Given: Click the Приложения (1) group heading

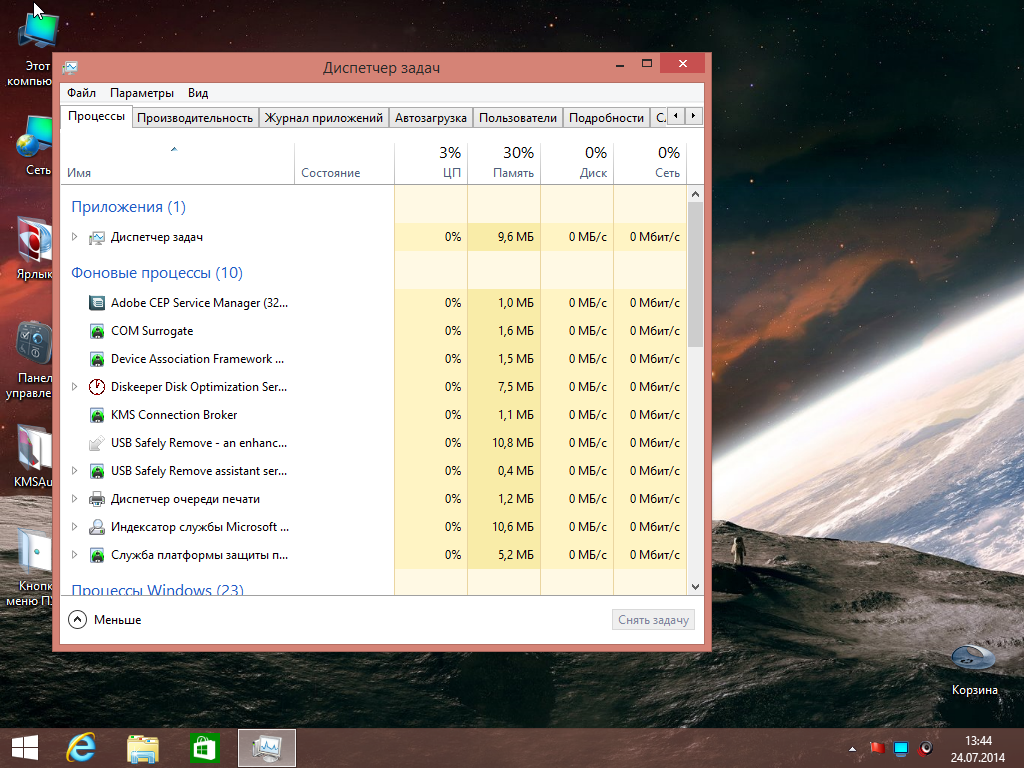Looking at the screenshot, I should point(129,207).
